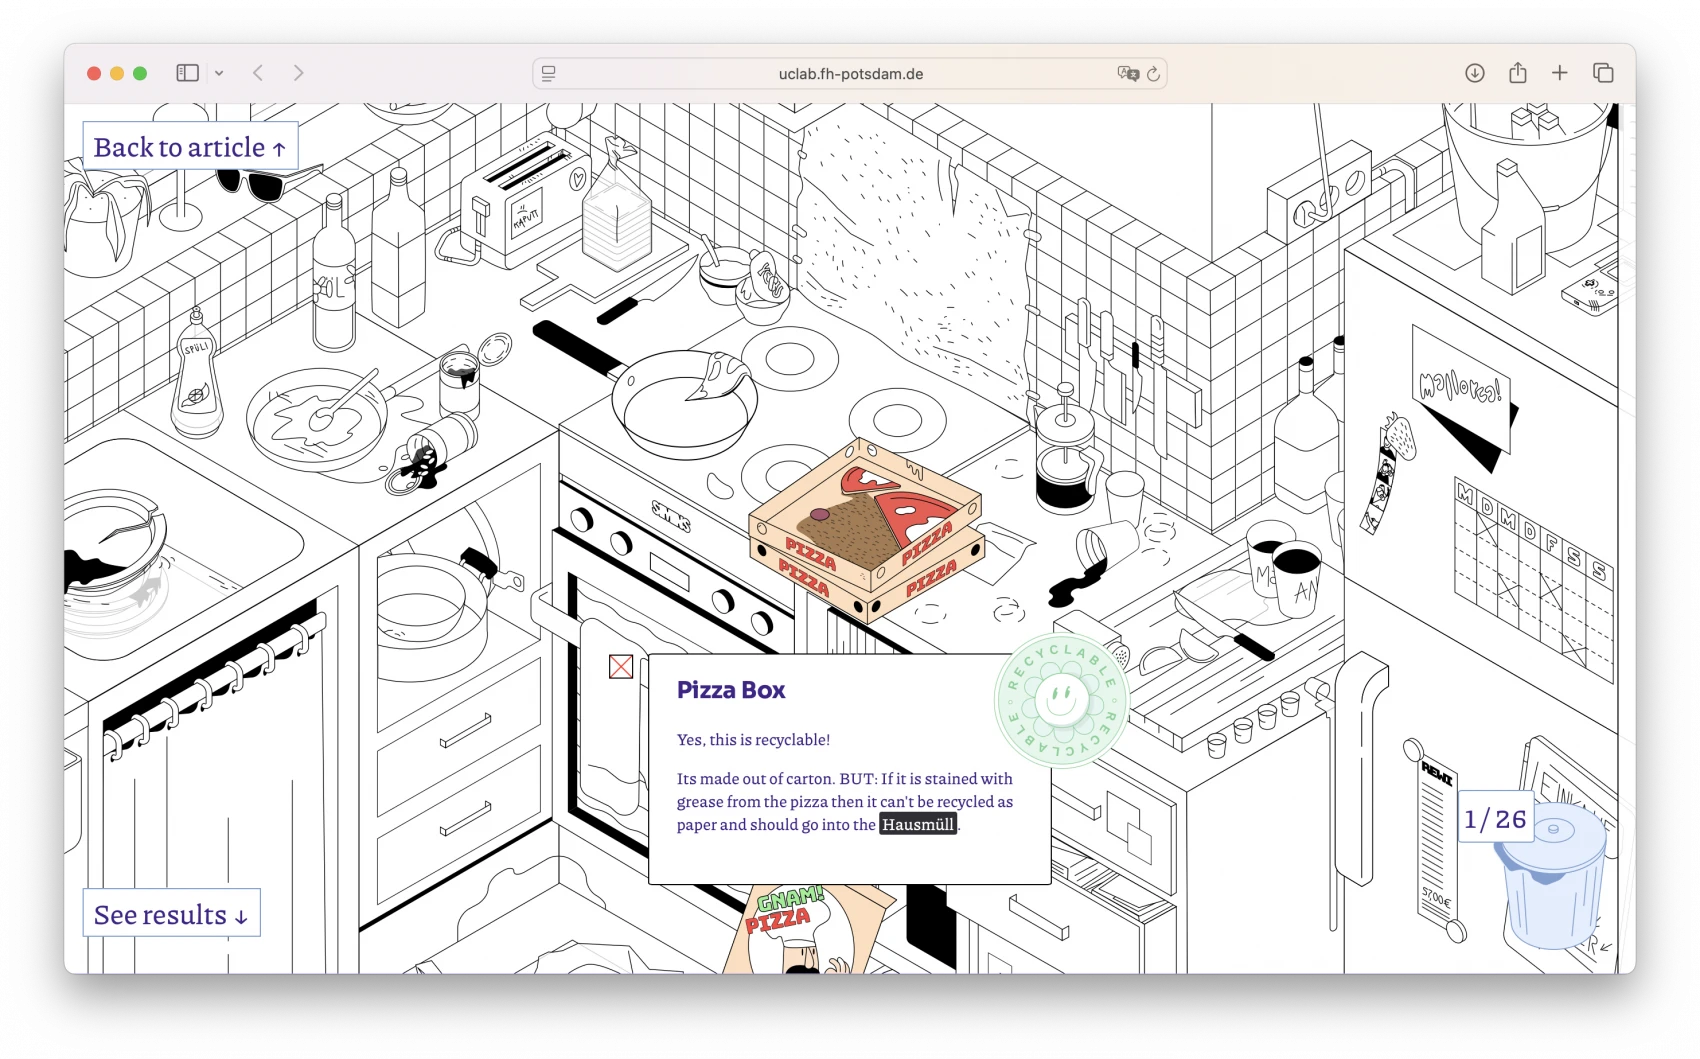Show the tab overview
Screen dimensions: 1700x1059
[1603, 73]
